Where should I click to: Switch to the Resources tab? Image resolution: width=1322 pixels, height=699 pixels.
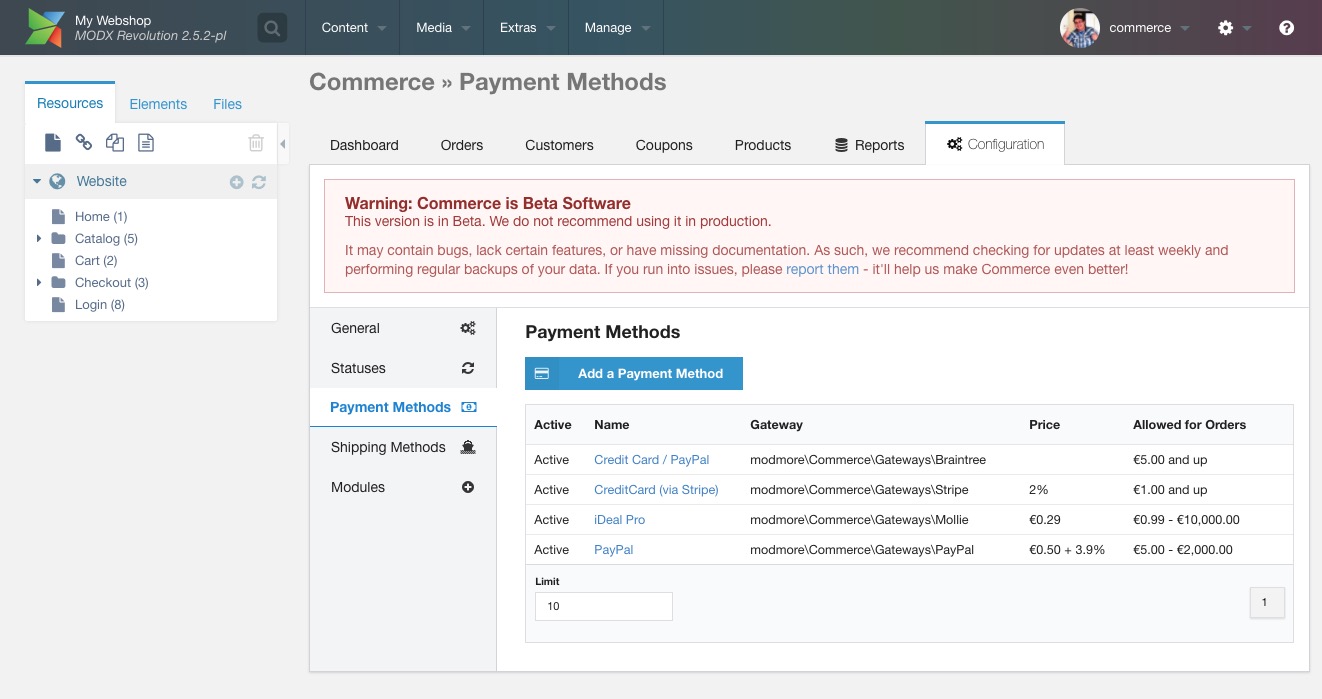(x=70, y=103)
